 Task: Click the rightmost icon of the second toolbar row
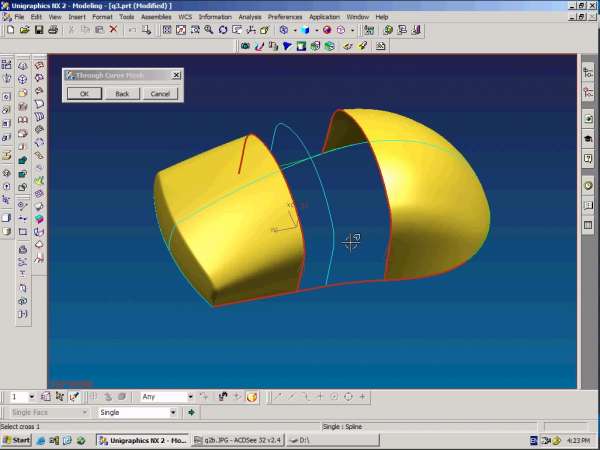[x=380, y=46]
